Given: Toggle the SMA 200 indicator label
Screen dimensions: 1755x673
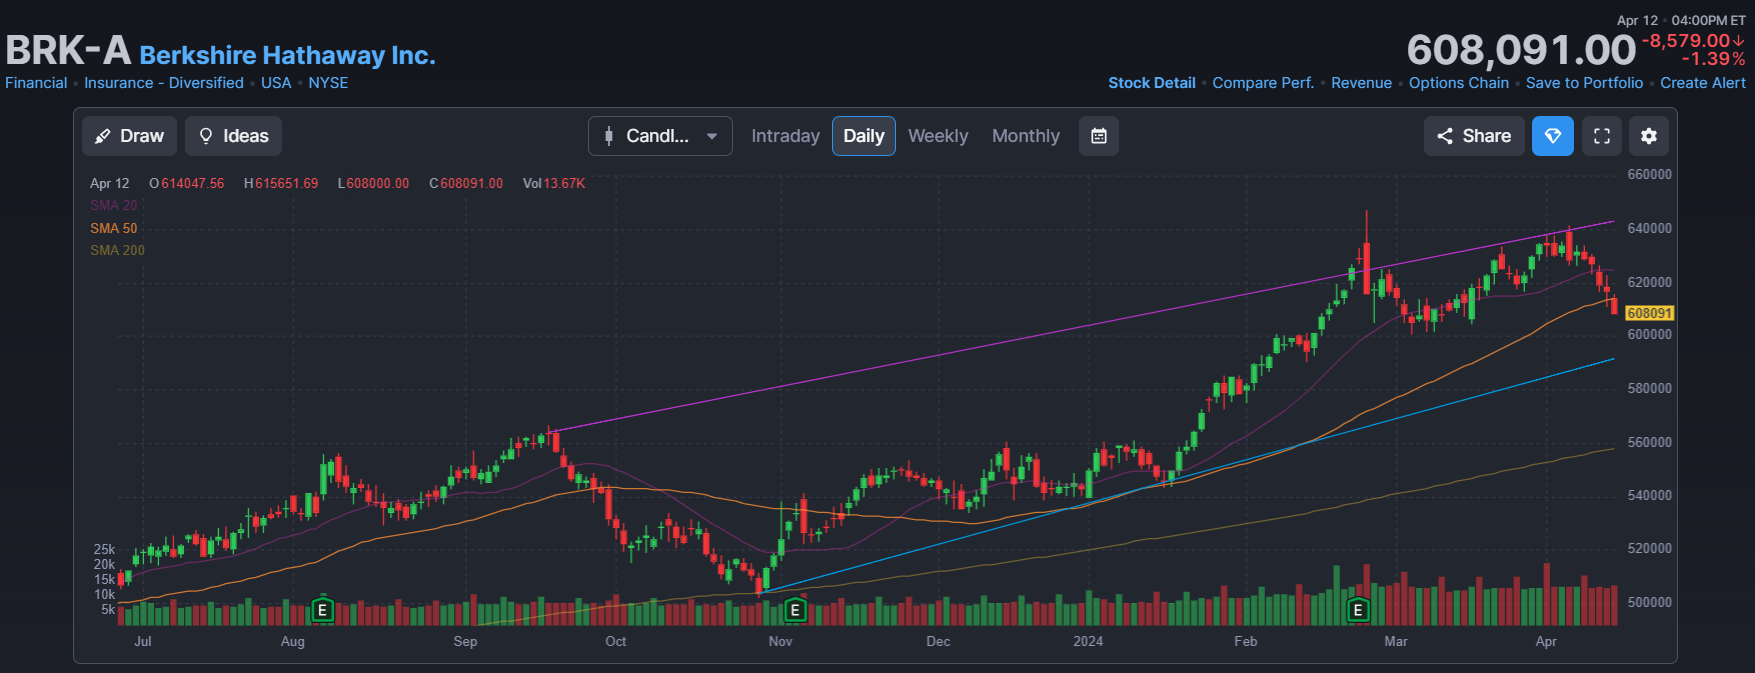Looking at the screenshot, I should (x=117, y=250).
